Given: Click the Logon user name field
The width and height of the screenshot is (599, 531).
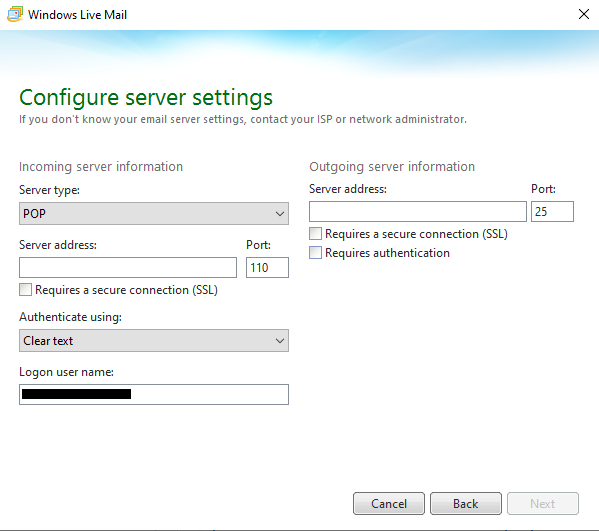Looking at the screenshot, I should [154, 394].
